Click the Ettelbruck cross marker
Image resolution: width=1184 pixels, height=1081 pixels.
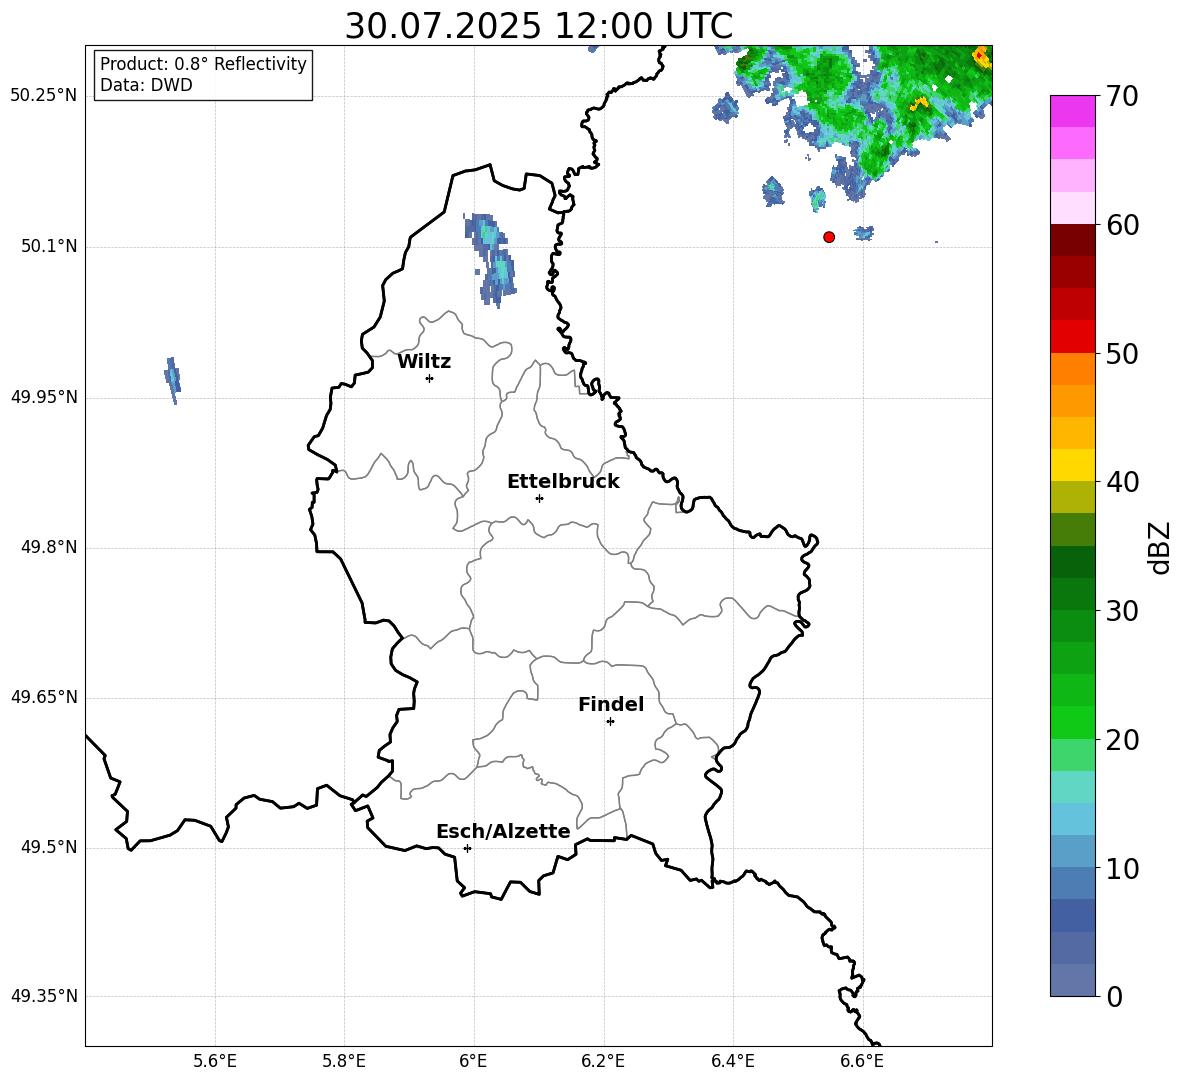pyautogui.click(x=539, y=498)
